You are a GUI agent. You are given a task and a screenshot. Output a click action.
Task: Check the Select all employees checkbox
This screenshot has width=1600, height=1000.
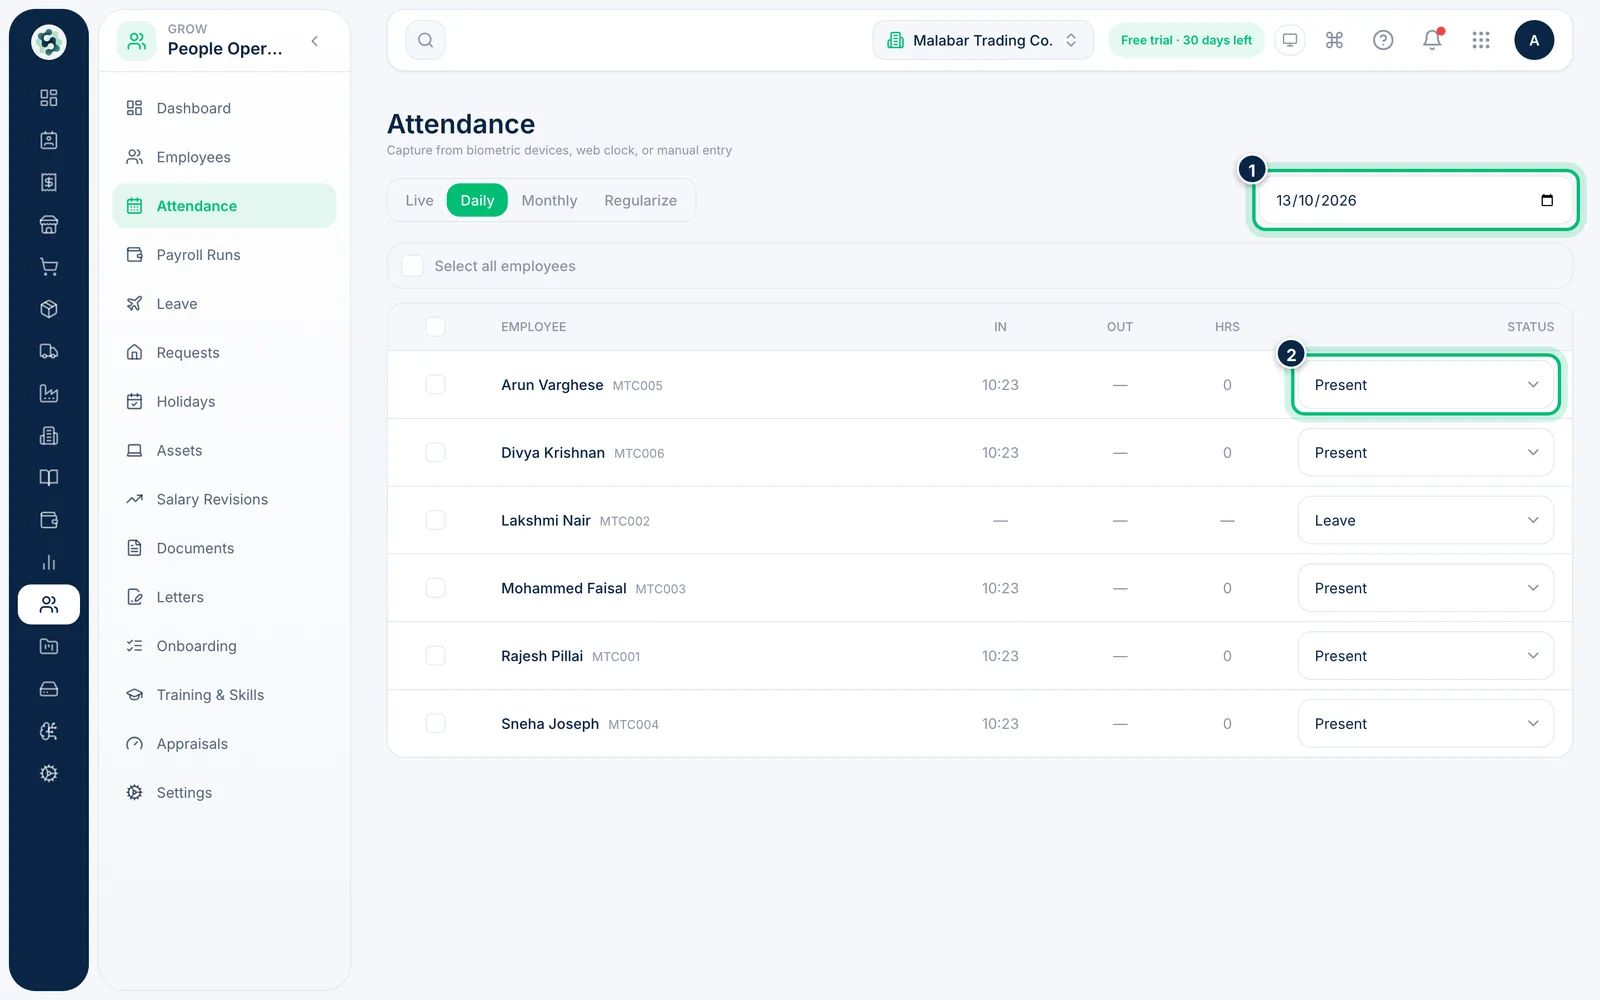click(412, 266)
